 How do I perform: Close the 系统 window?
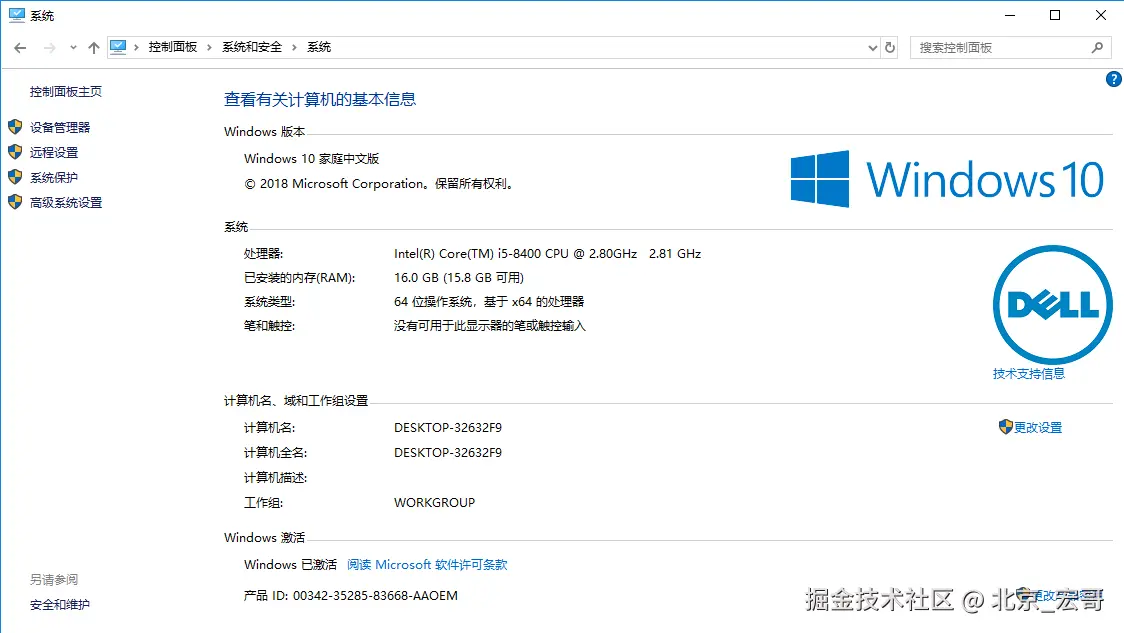pyautogui.click(x=1101, y=15)
